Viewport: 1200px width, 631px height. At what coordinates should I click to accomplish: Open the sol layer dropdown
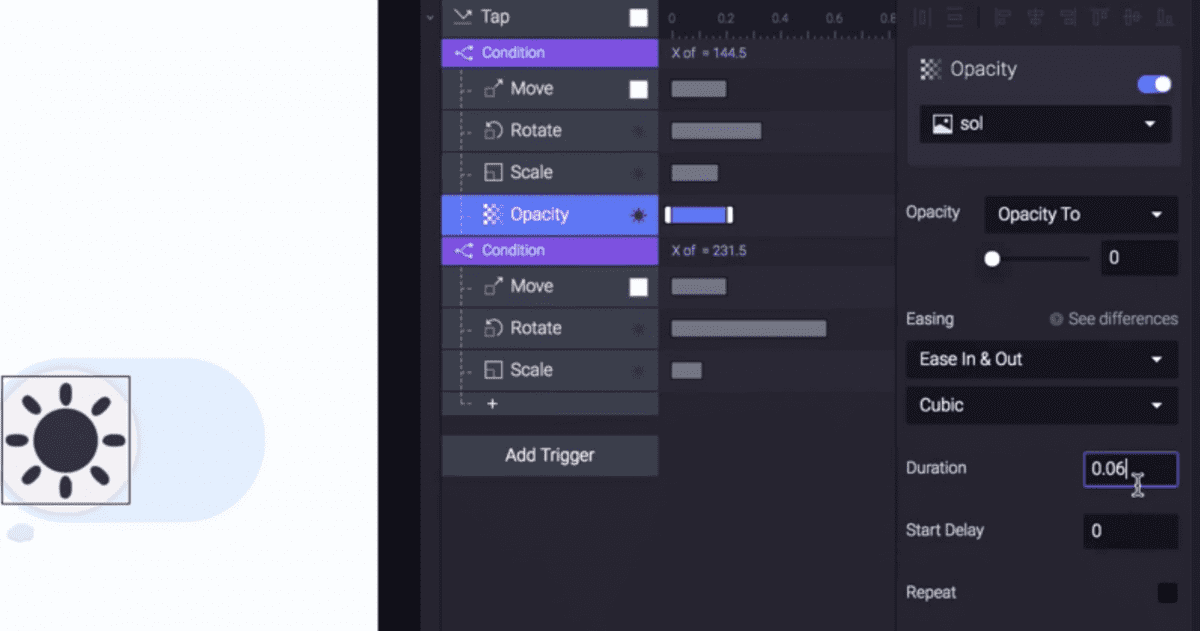(1045, 125)
